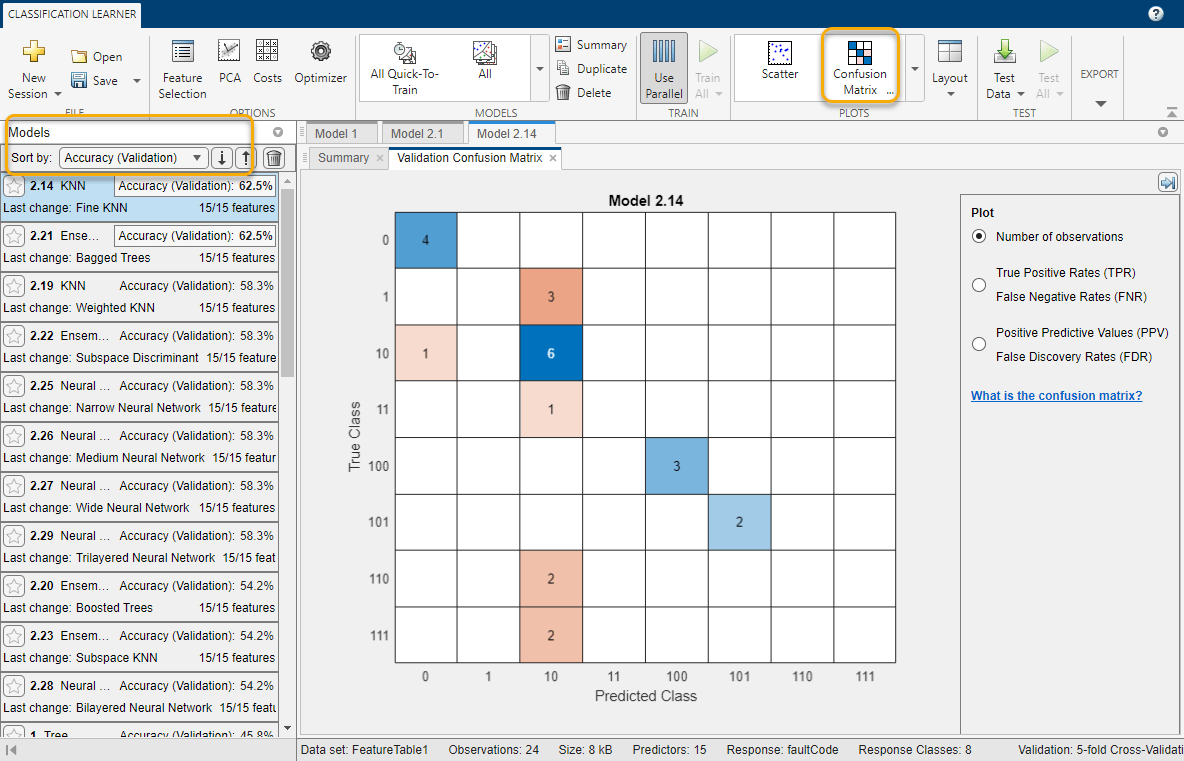Select the All models option

[x=485, y=62]
